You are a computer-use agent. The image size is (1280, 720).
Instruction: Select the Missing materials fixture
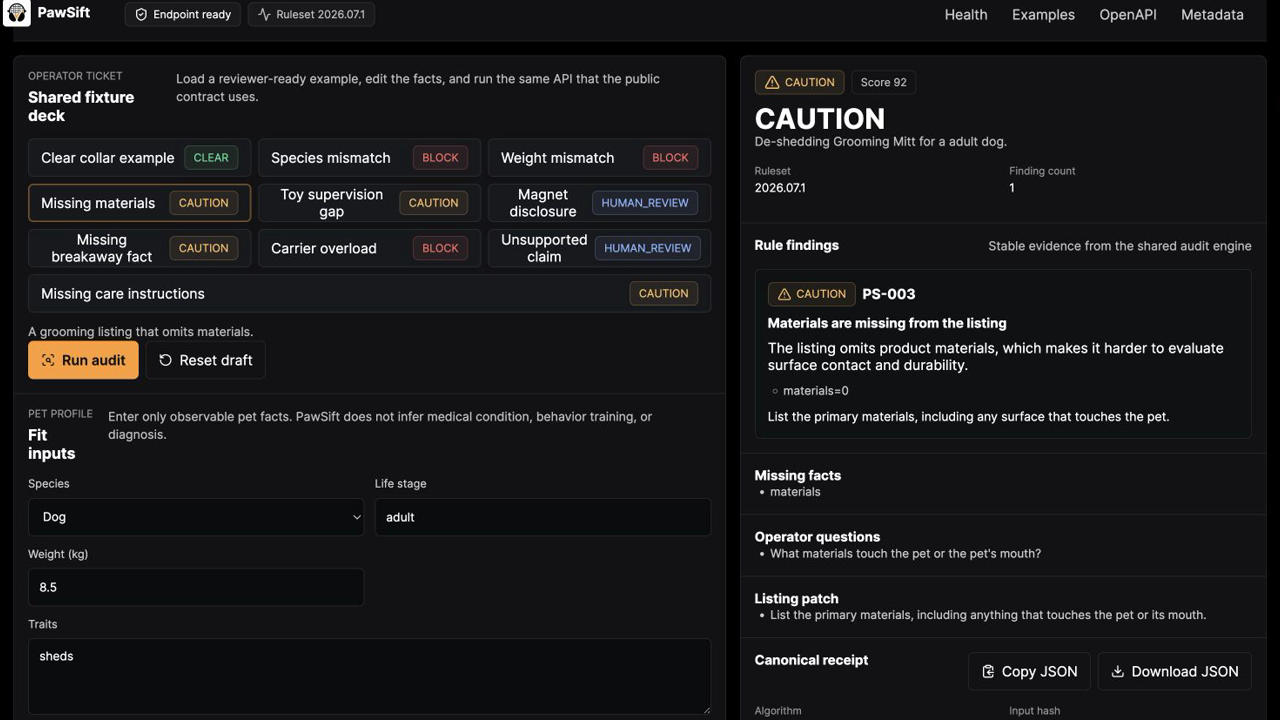[140, 203]
